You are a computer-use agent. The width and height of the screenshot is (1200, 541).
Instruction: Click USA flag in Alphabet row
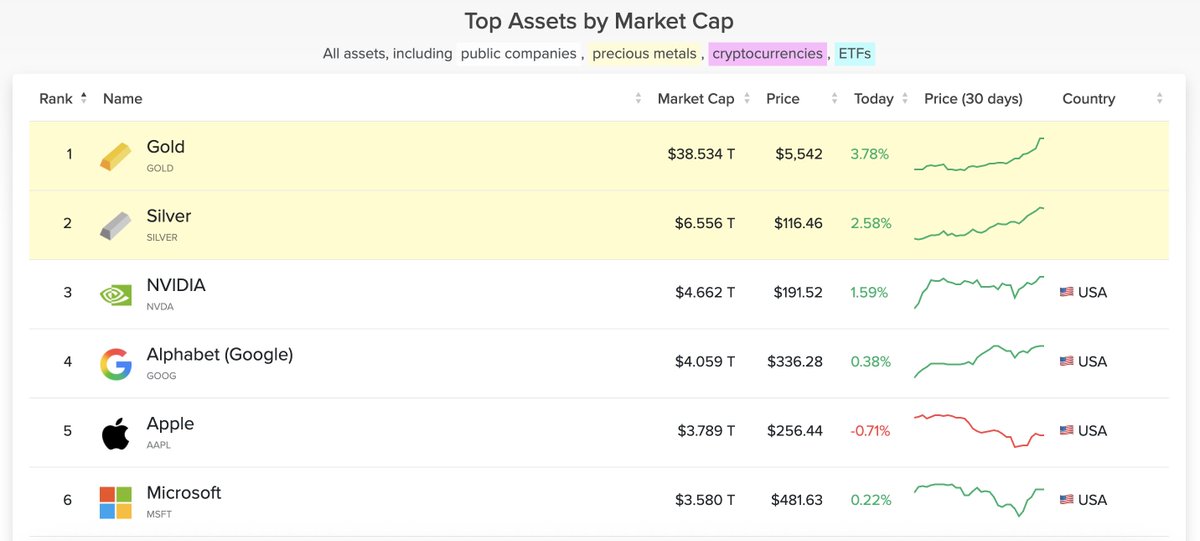click(x=1067, y=361)
